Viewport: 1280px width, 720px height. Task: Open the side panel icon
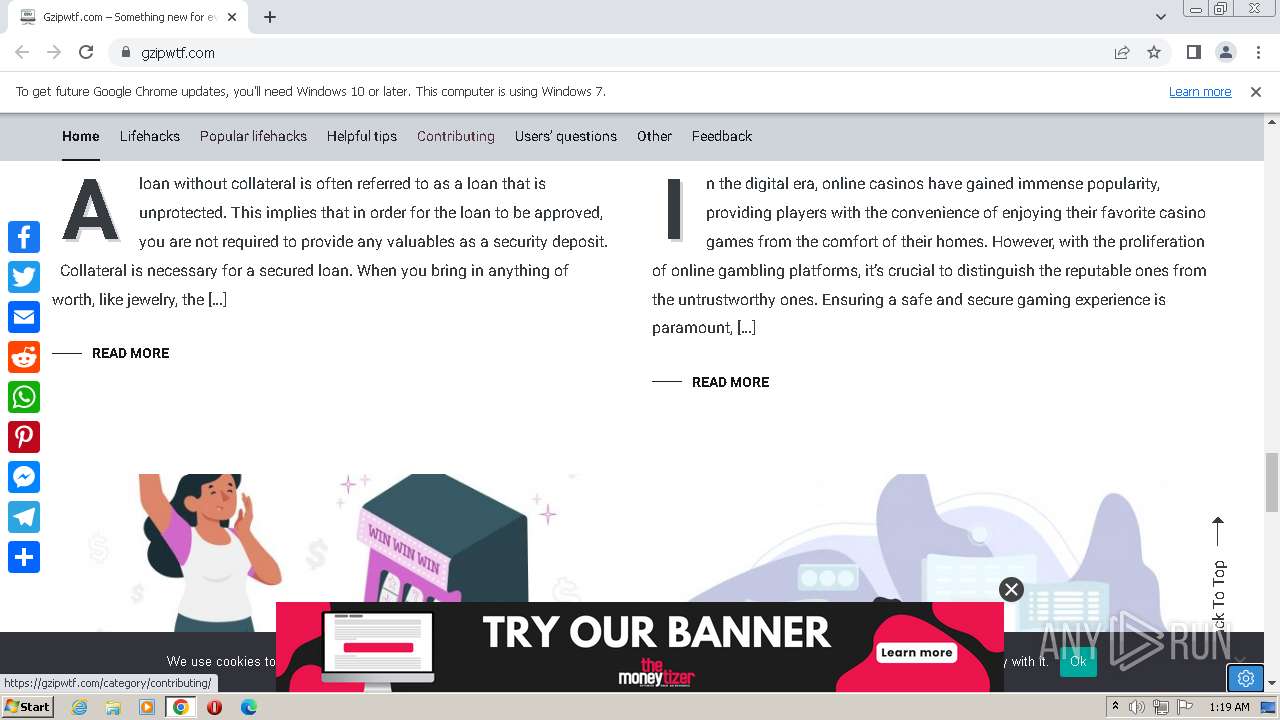[x=1193, y=52]
